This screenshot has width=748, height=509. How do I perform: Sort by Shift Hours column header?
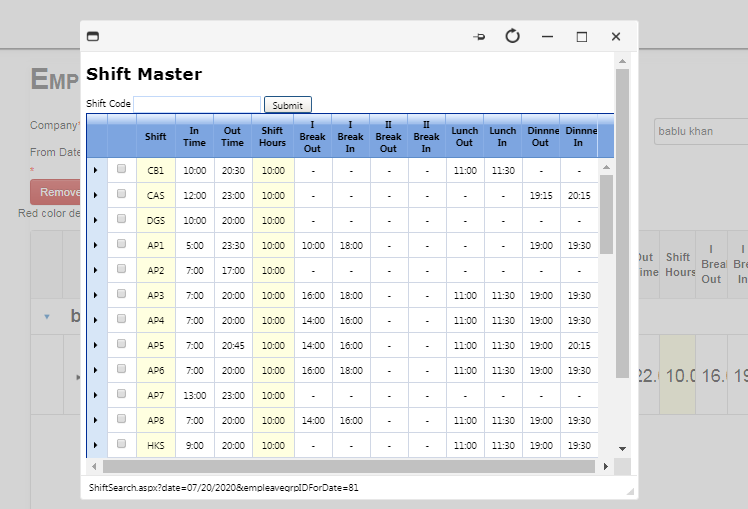(272, 136)
